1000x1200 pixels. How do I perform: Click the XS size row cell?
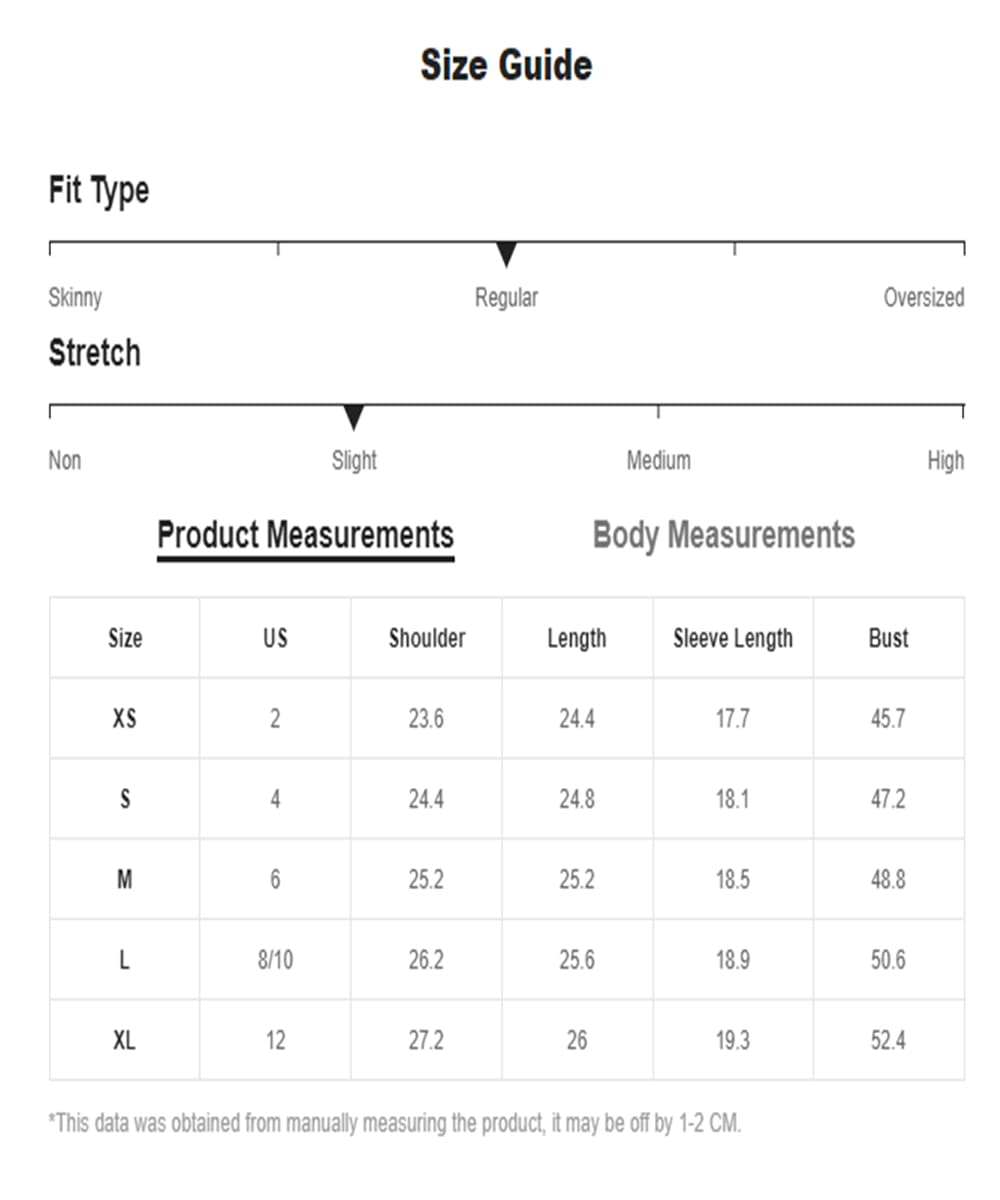coord(125,718)
